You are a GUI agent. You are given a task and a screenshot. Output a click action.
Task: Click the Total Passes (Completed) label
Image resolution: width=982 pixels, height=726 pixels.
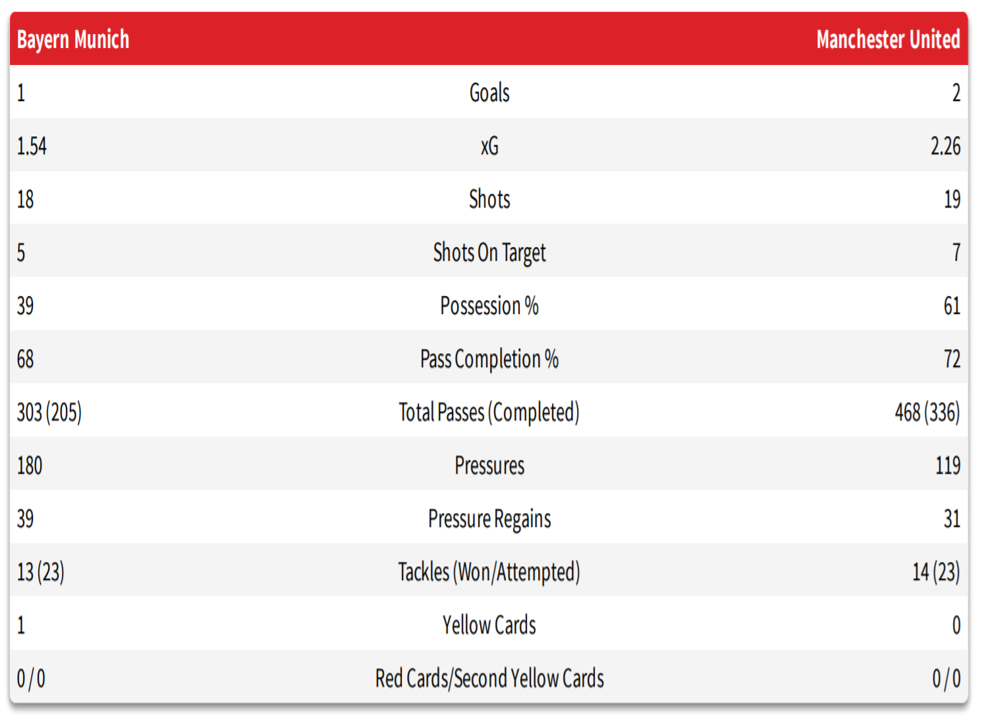click(489, 412)
